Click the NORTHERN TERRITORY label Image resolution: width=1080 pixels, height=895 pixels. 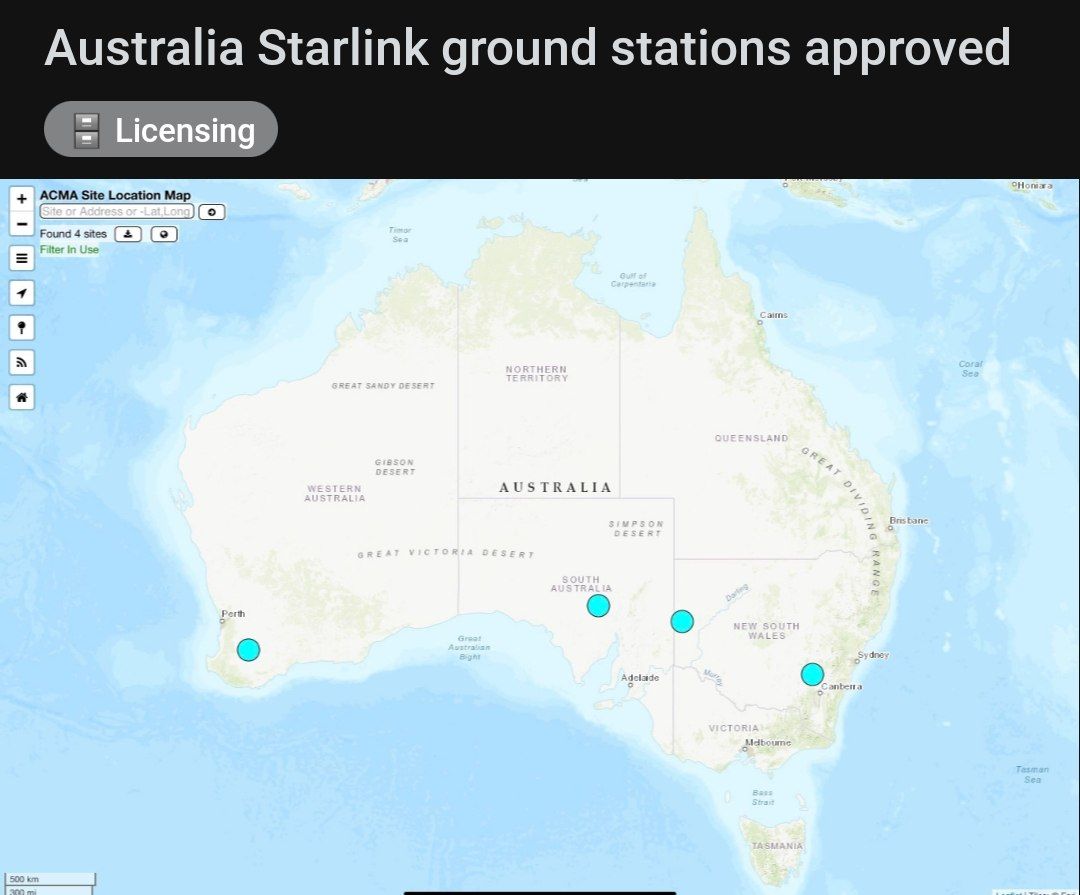pyautogui.click(x=537, y=374)
